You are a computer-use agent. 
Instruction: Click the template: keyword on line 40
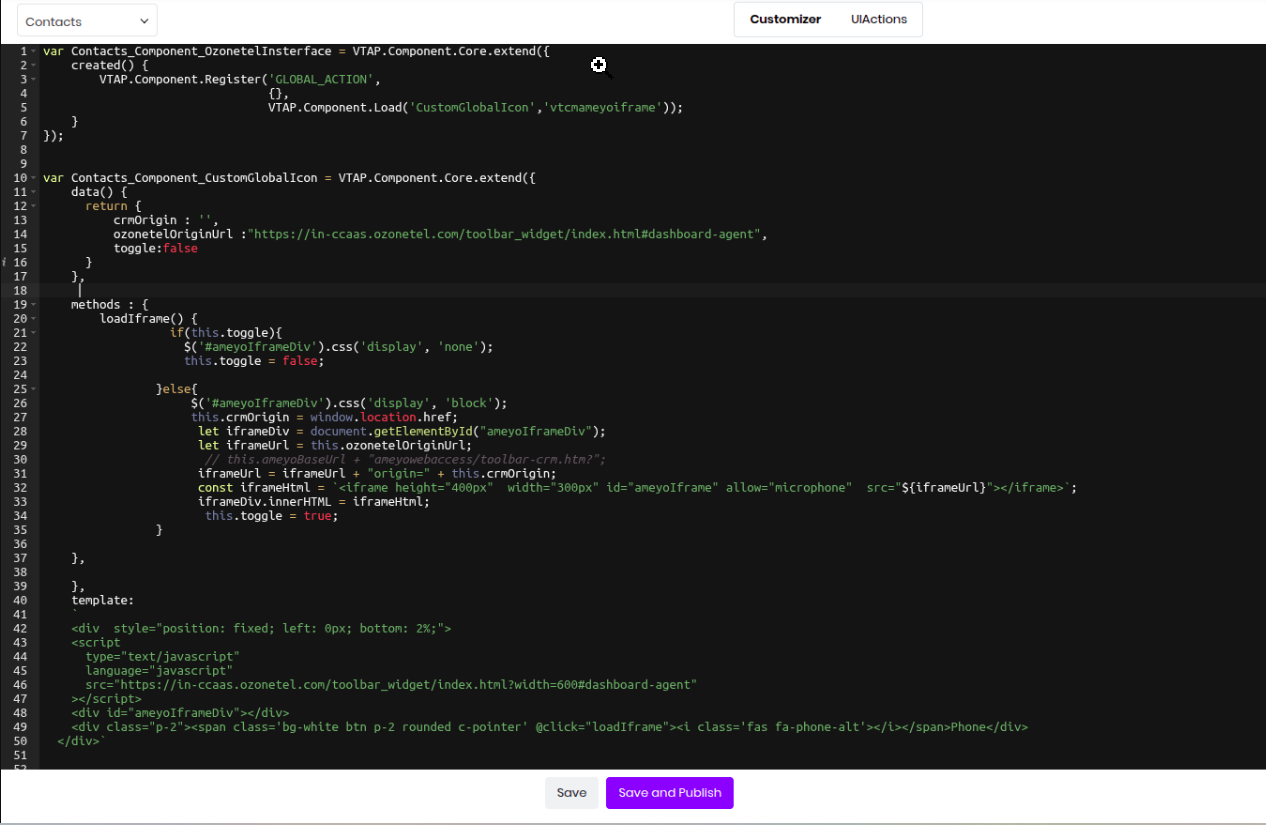(102, 601)
